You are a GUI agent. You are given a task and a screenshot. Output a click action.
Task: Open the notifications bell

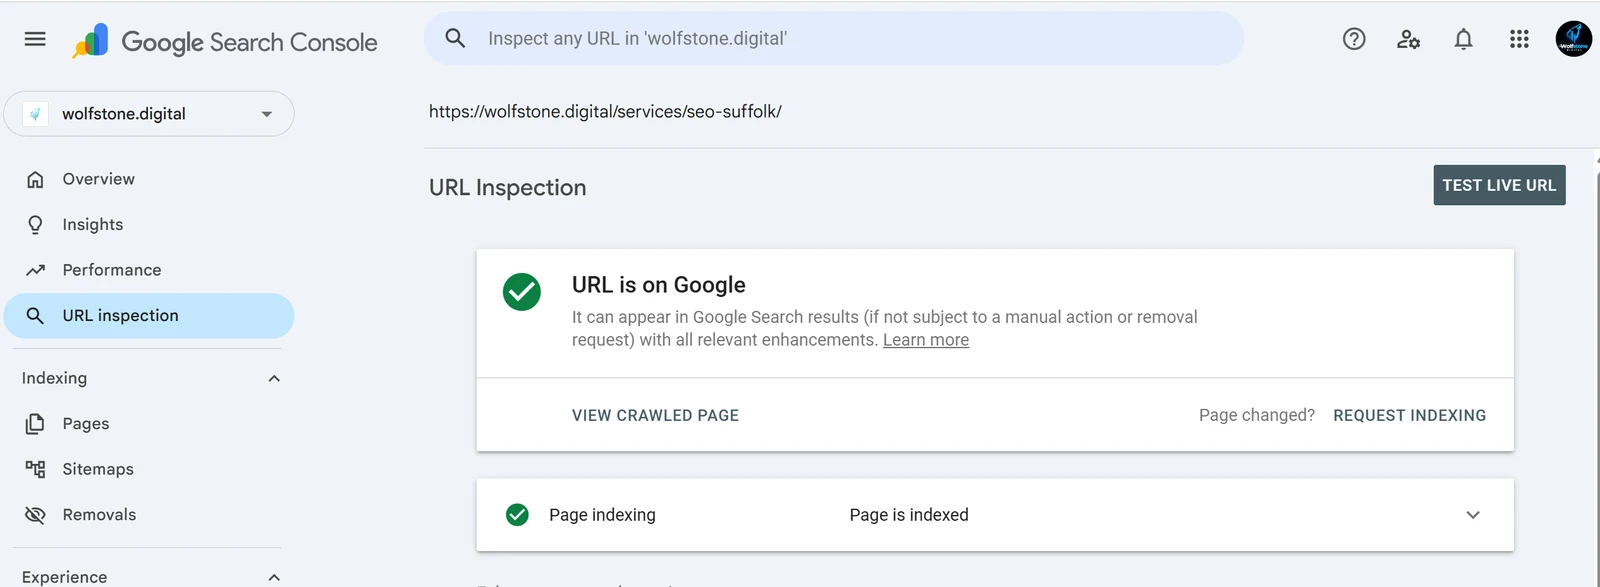[x=1463, y=39]
